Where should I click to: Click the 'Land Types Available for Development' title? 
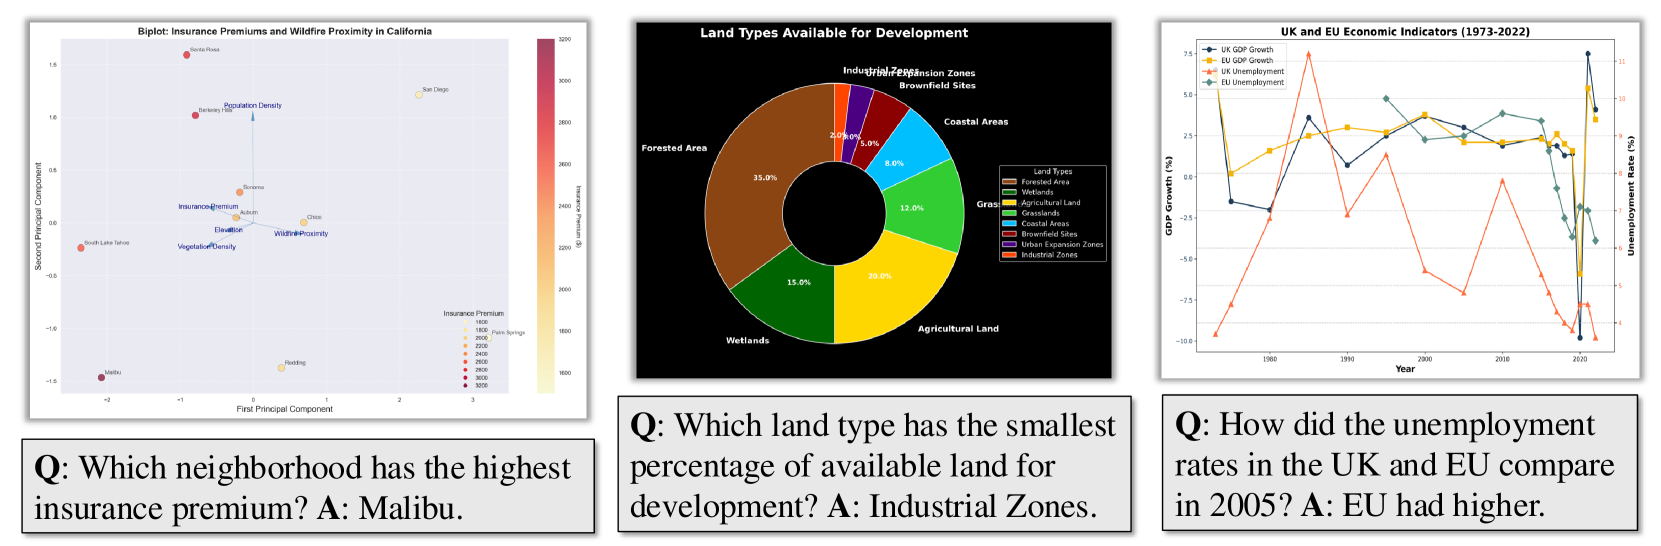(834, 33)
